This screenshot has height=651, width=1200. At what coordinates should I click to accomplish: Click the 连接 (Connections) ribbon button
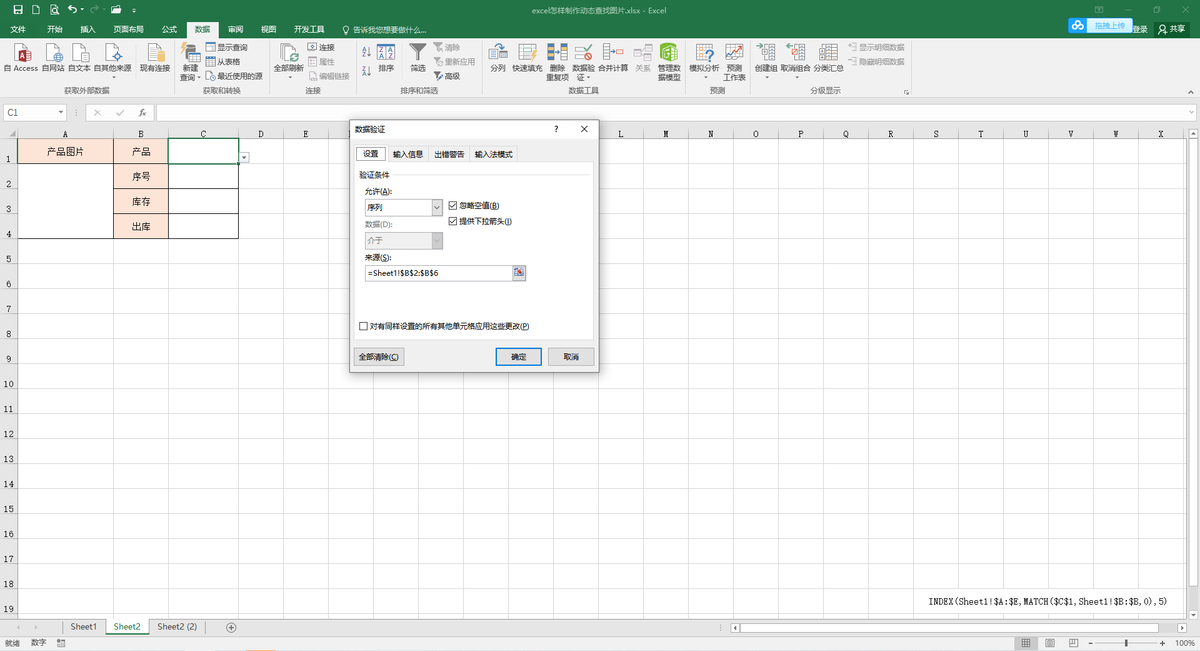point(321,47)
